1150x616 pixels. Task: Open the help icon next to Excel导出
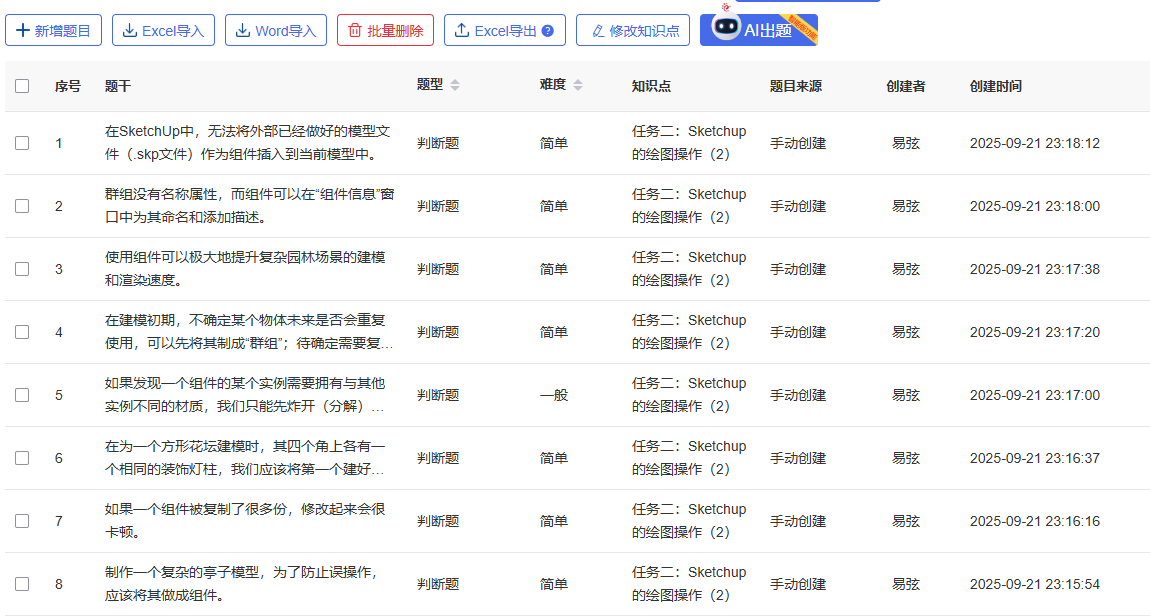[x=549, y=29]
